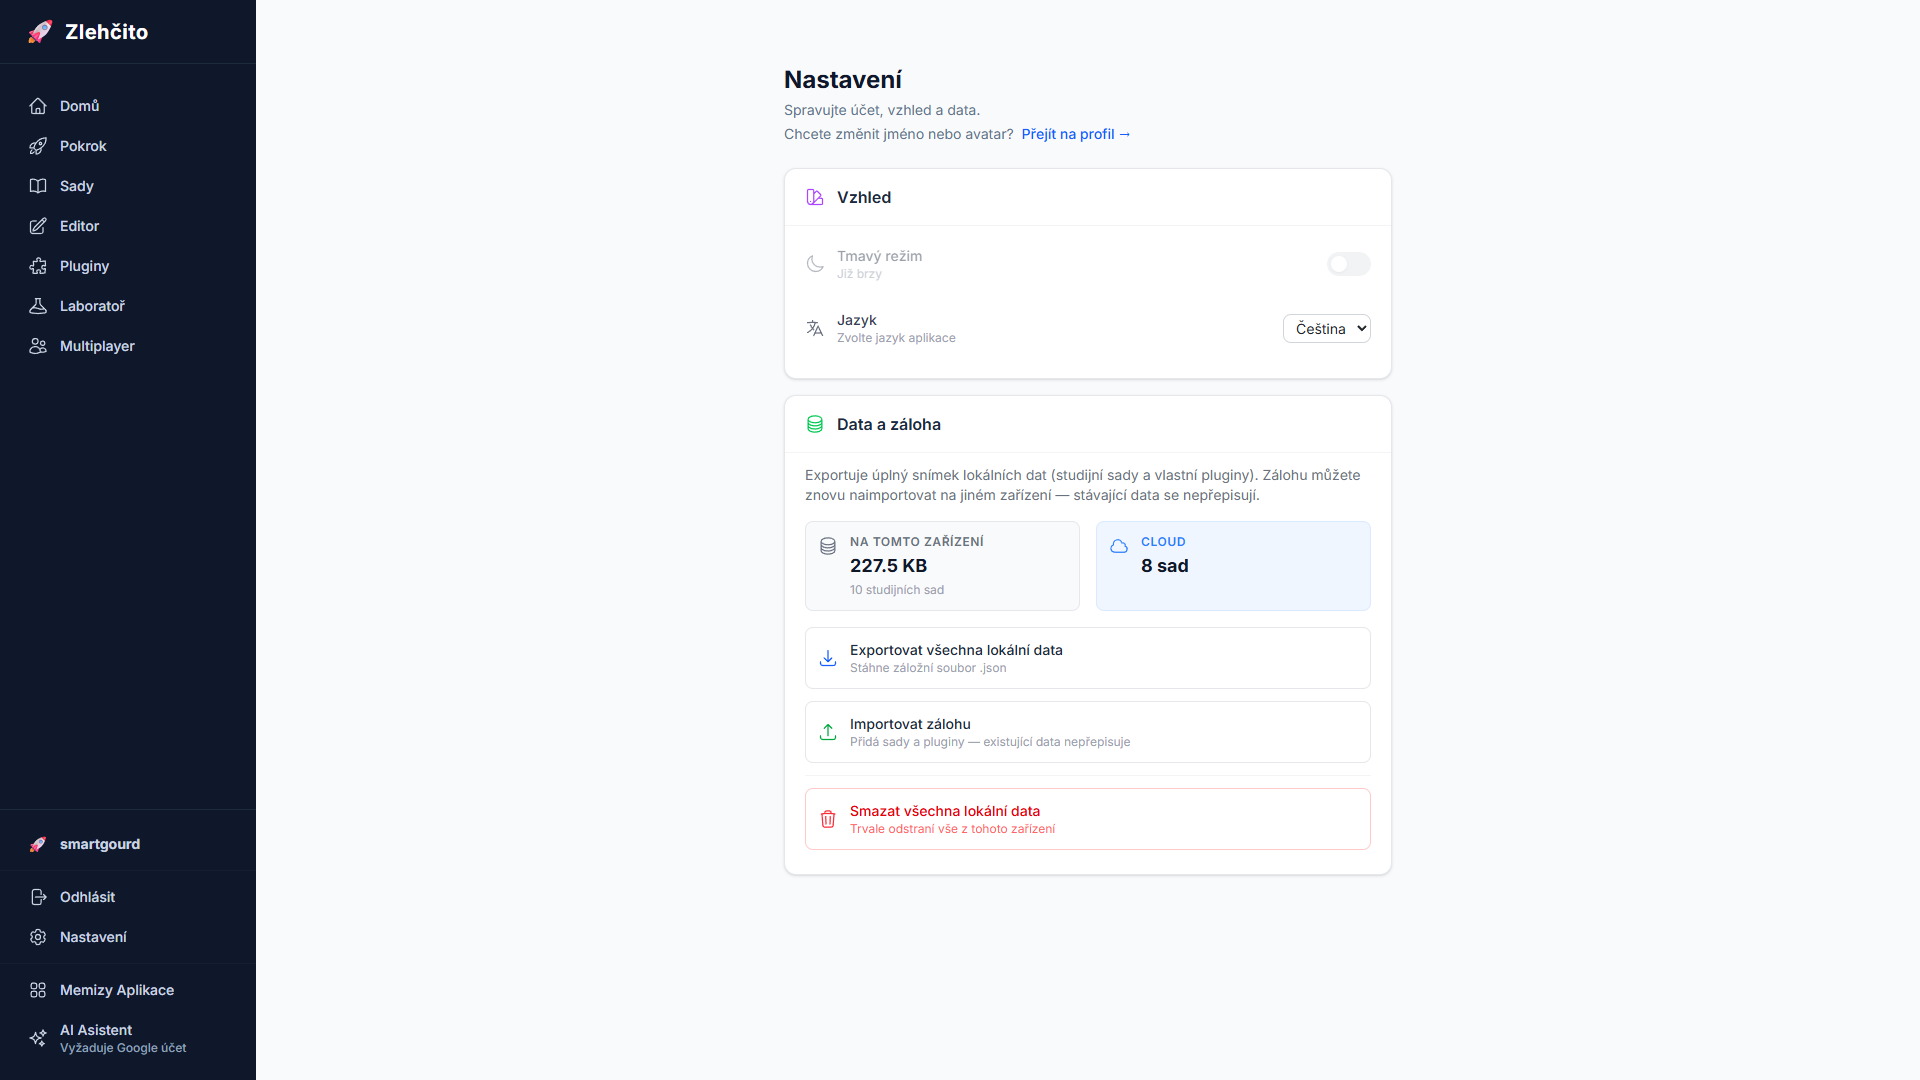Click the Nastavení gear icon
Viewport: 1920px width, 1080px height.
click(38, 937)
